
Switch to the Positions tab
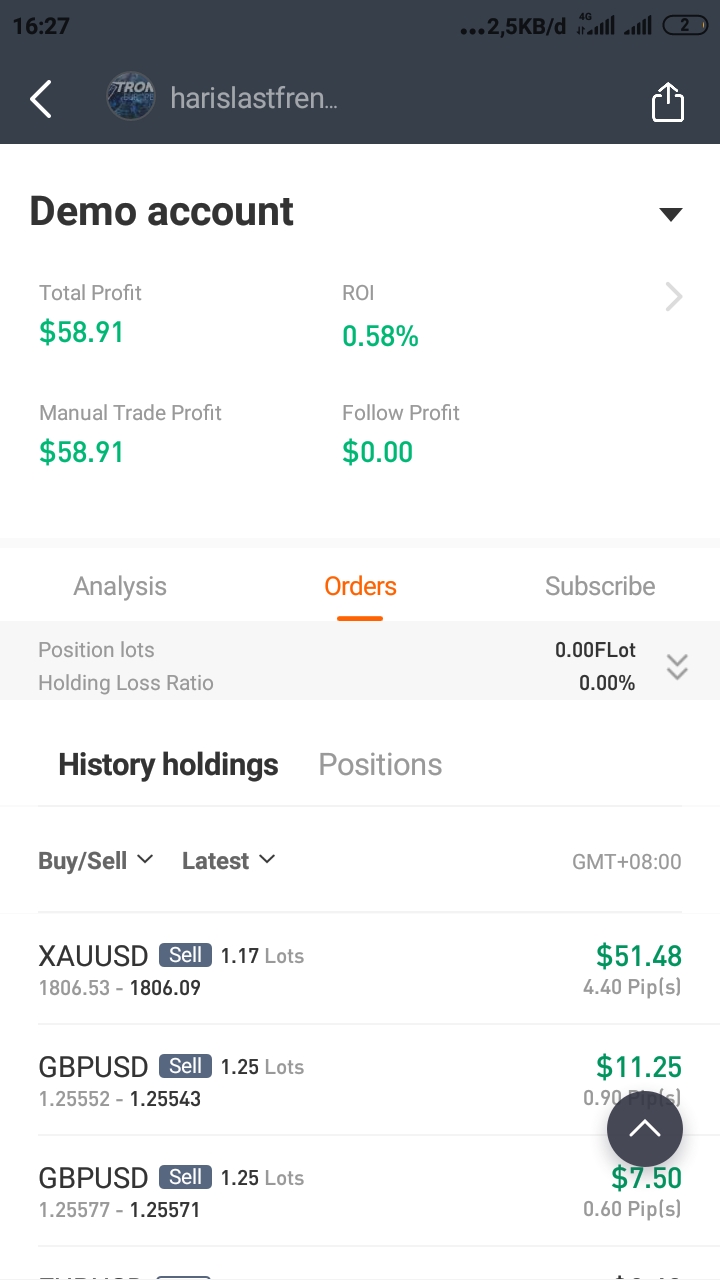(380, 765)
